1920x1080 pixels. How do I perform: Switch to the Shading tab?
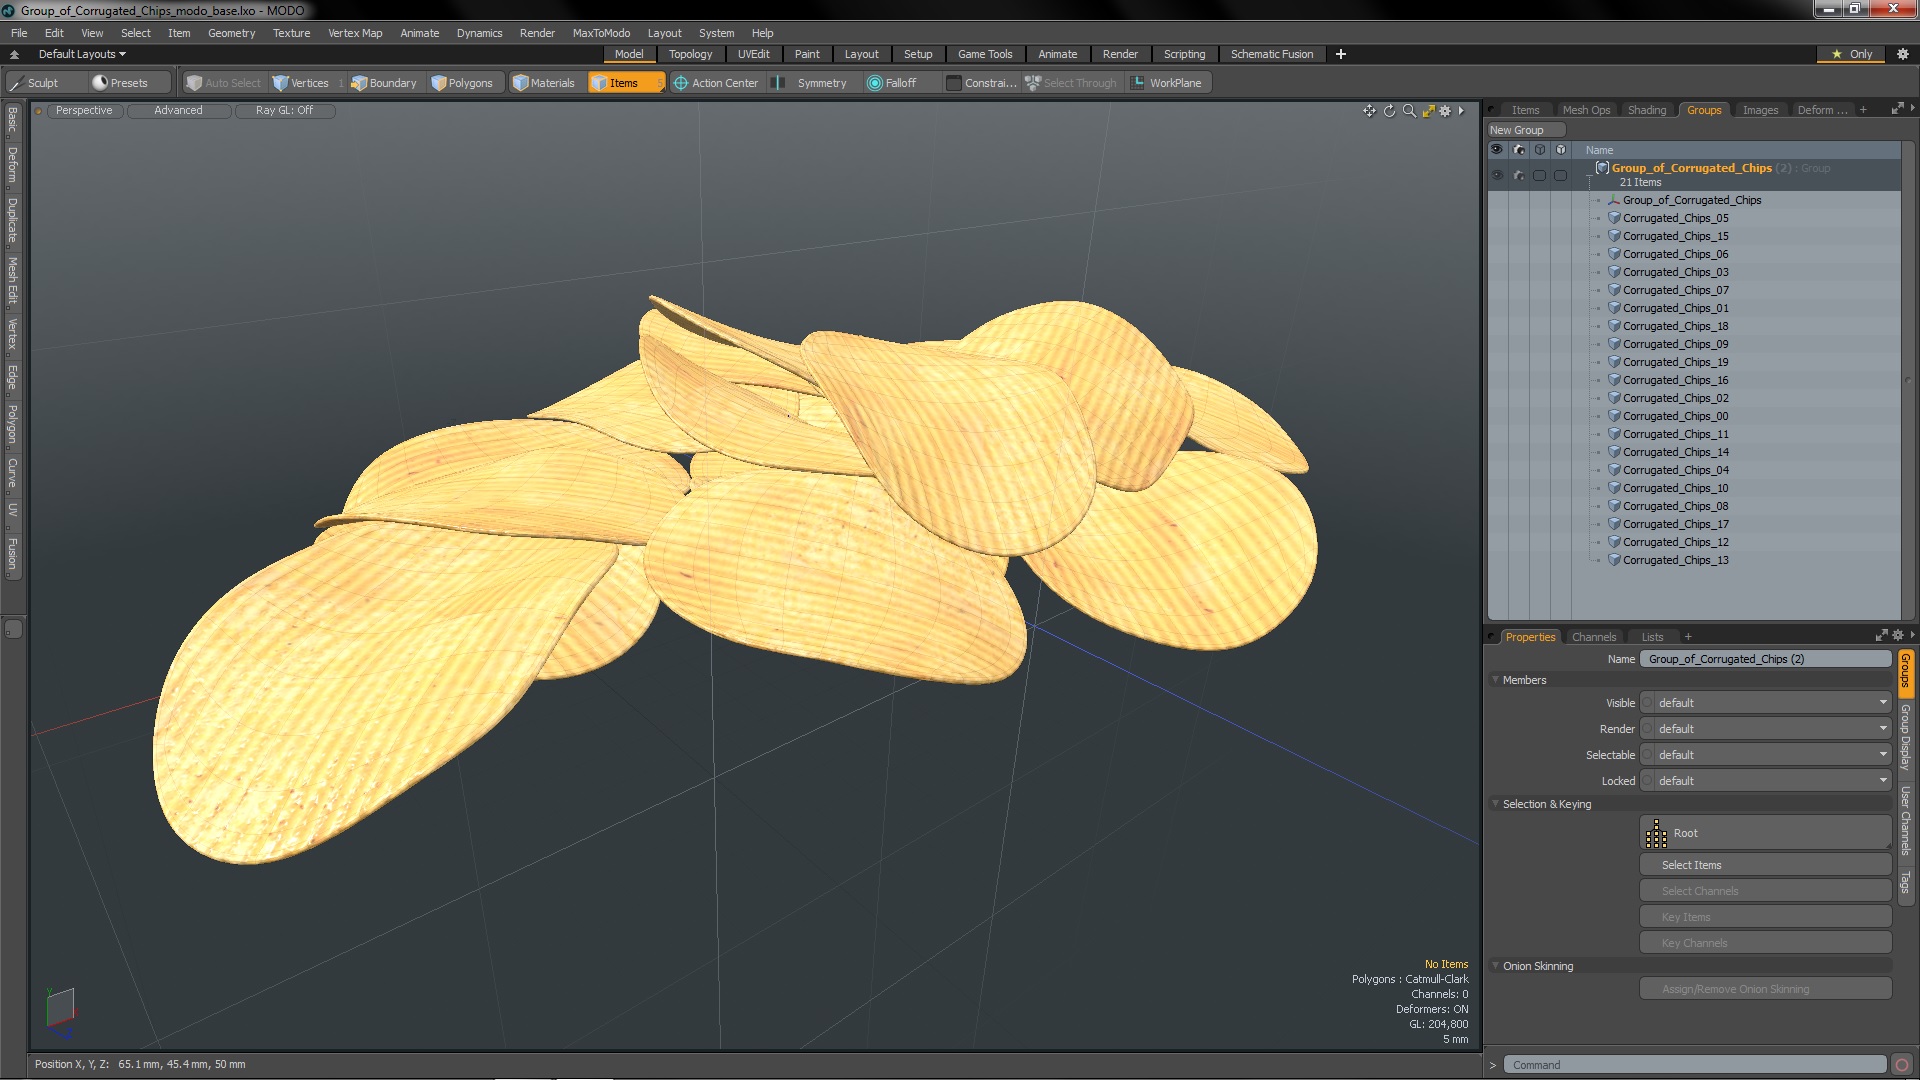1646,110
